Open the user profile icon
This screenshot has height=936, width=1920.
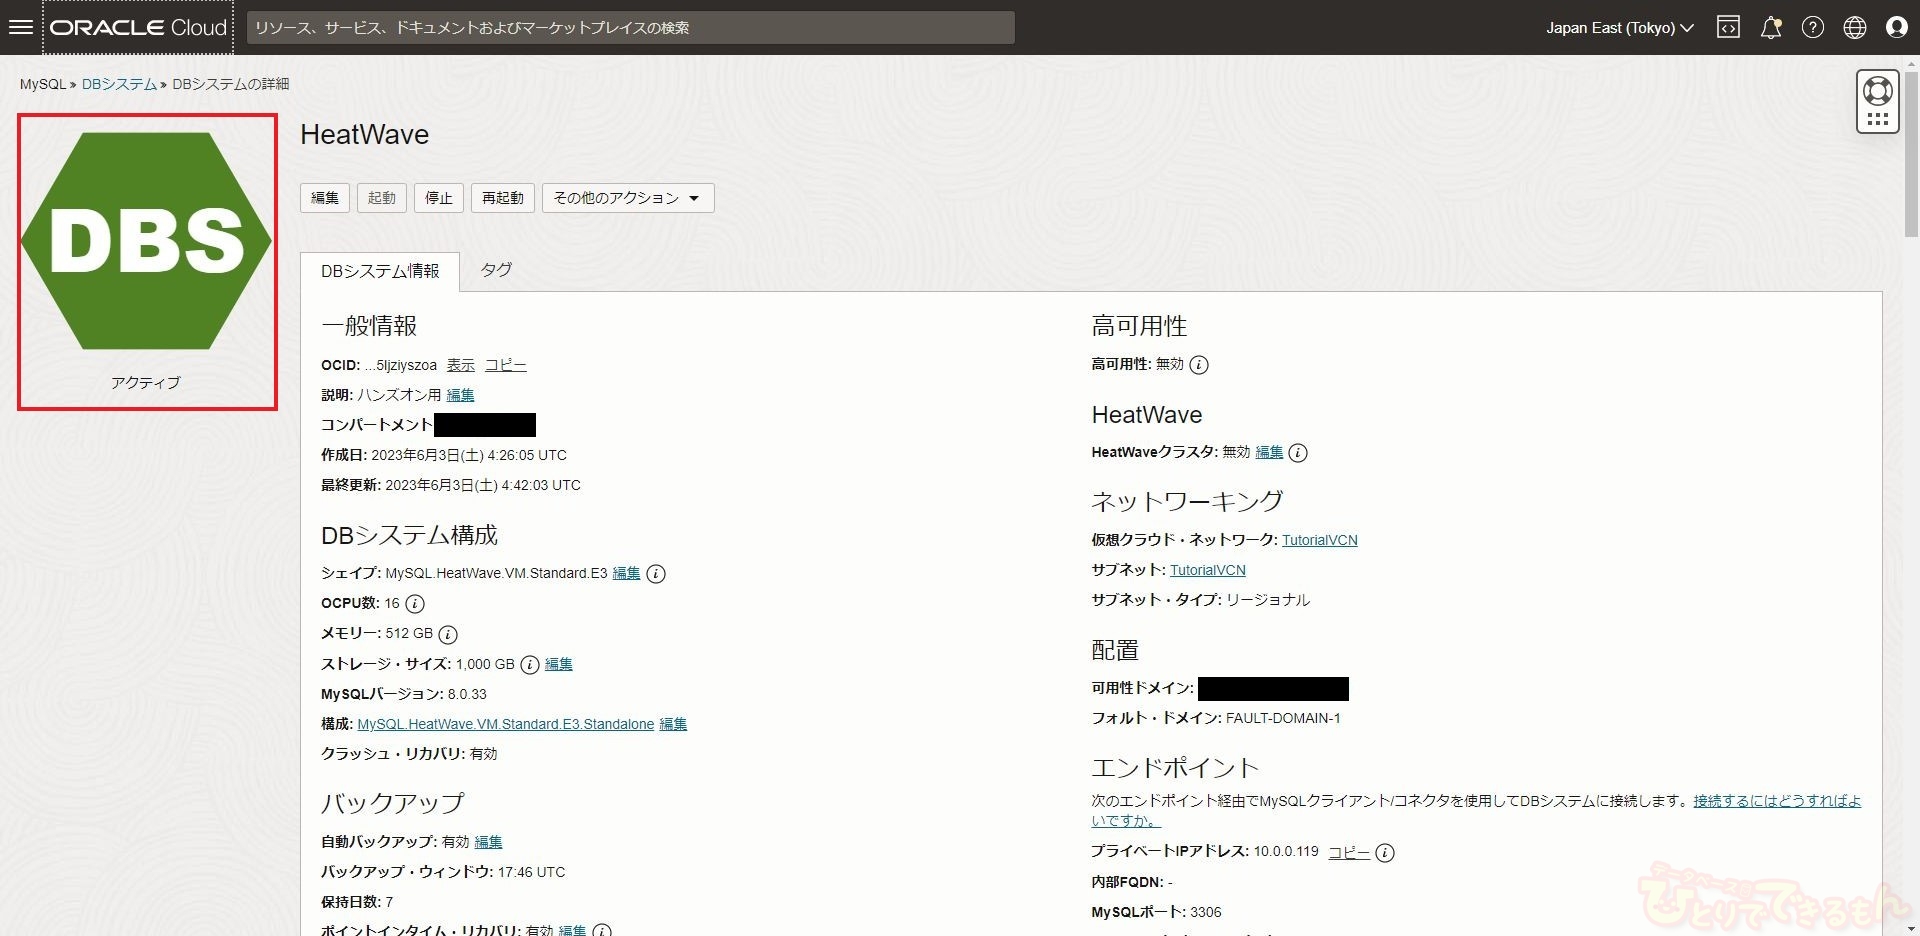(x=1896, y=27)
